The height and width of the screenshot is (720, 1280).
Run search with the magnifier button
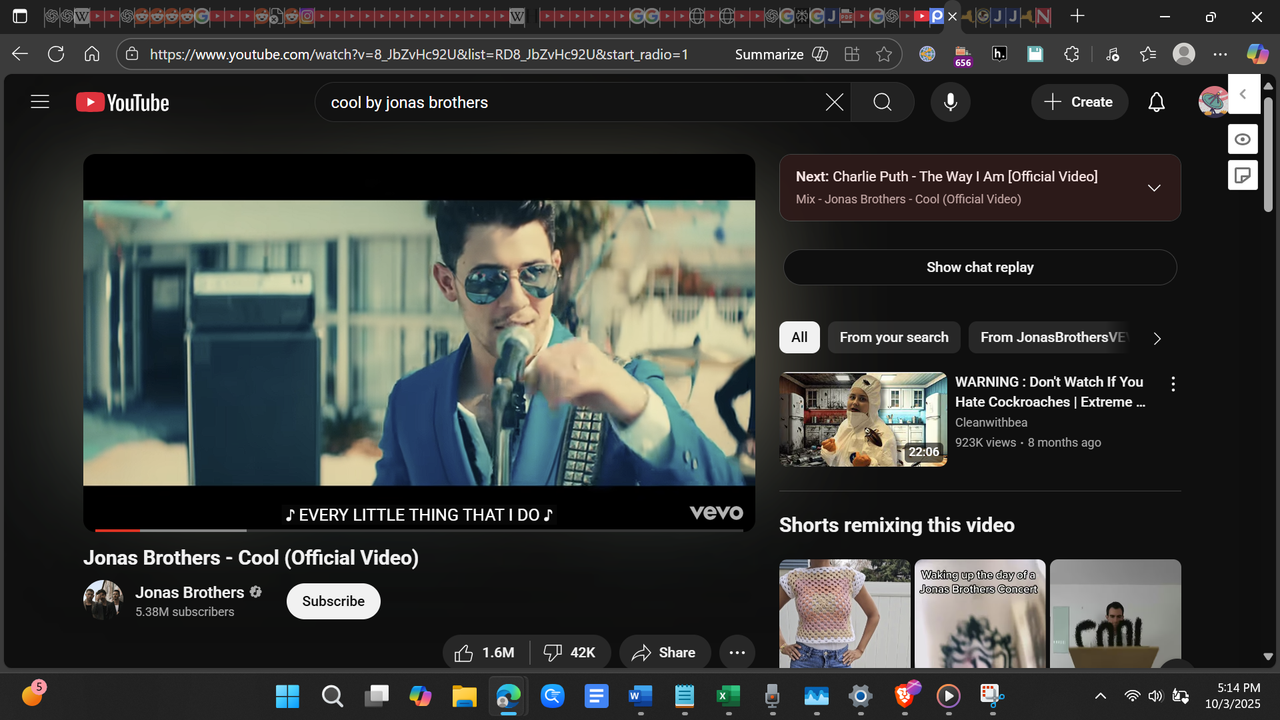point(882,102)
